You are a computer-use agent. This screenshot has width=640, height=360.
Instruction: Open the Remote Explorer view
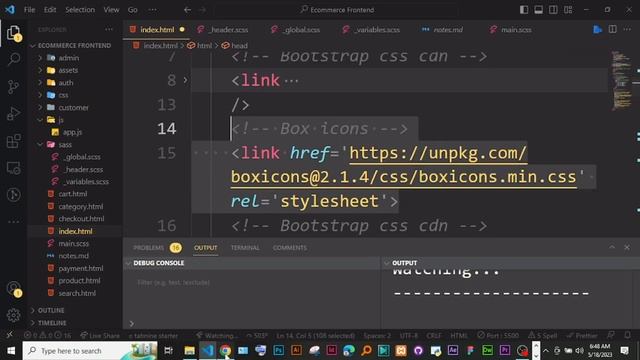click(13, 168)
